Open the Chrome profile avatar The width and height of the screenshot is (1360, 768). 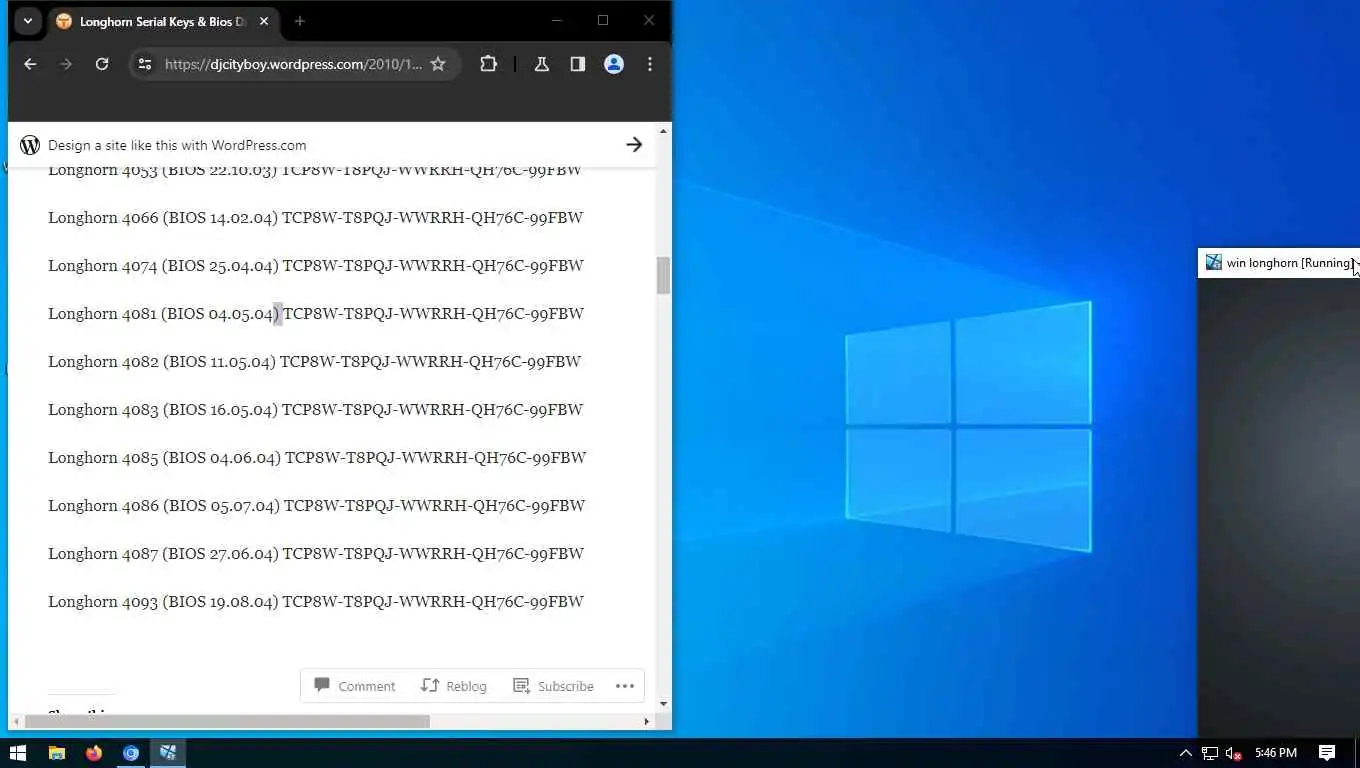tap(614, 64)
